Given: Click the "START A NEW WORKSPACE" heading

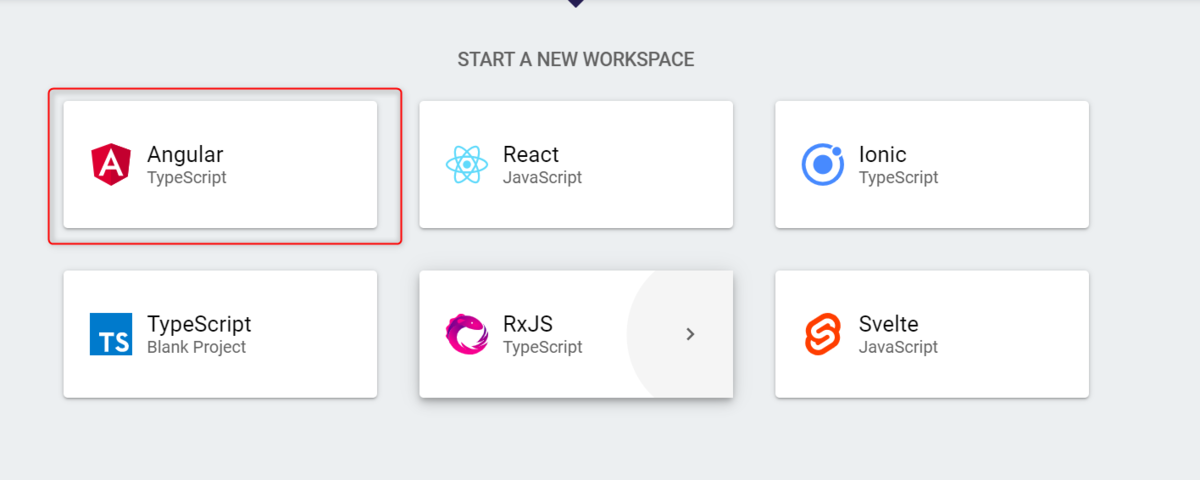Looking at the screenshot, I should [x=576, y=60].
